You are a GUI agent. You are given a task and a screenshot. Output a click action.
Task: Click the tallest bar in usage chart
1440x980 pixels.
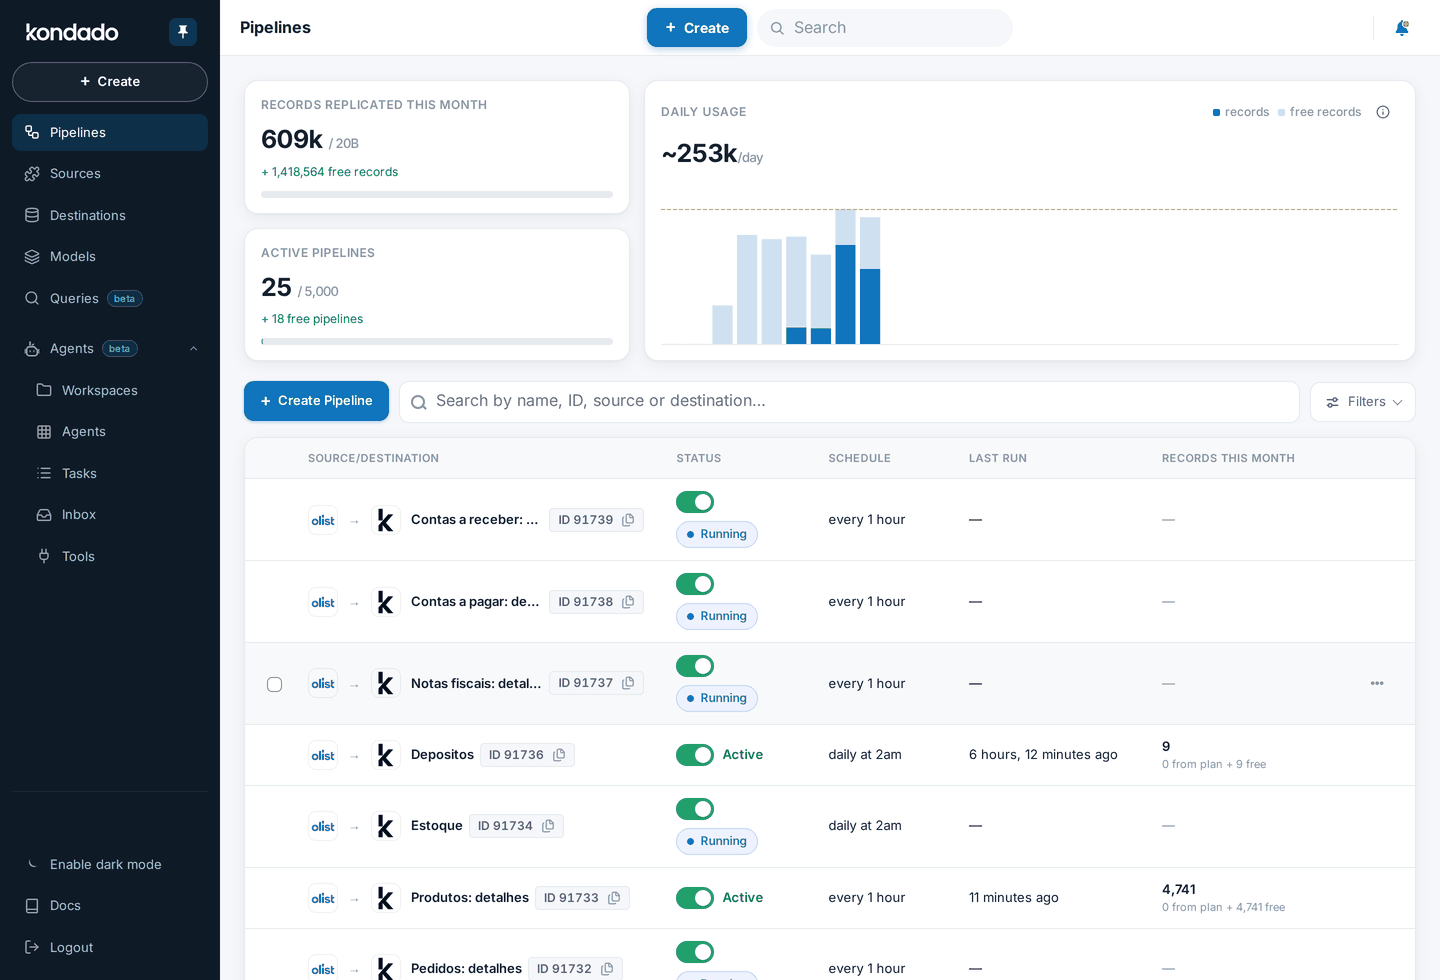tap(846, 277)
